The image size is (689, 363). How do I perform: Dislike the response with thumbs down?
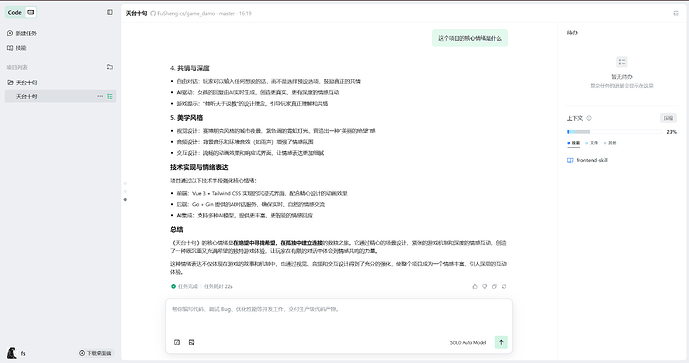click(484, 287)
